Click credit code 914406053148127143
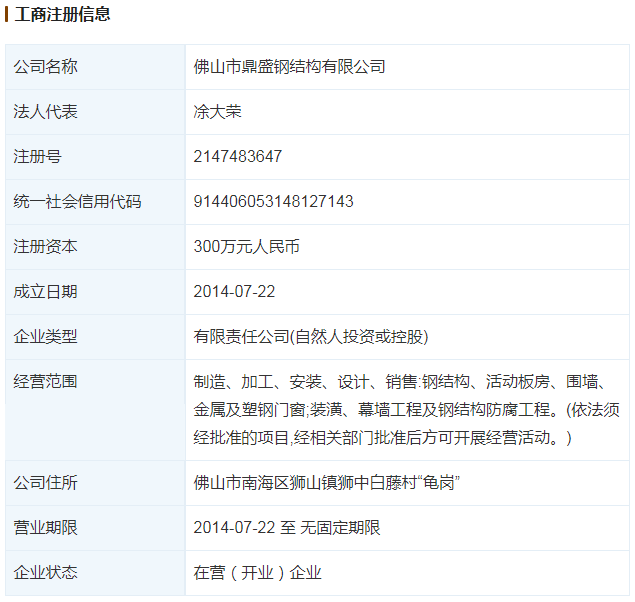The image size is (635, 602). tap(273, 202)
